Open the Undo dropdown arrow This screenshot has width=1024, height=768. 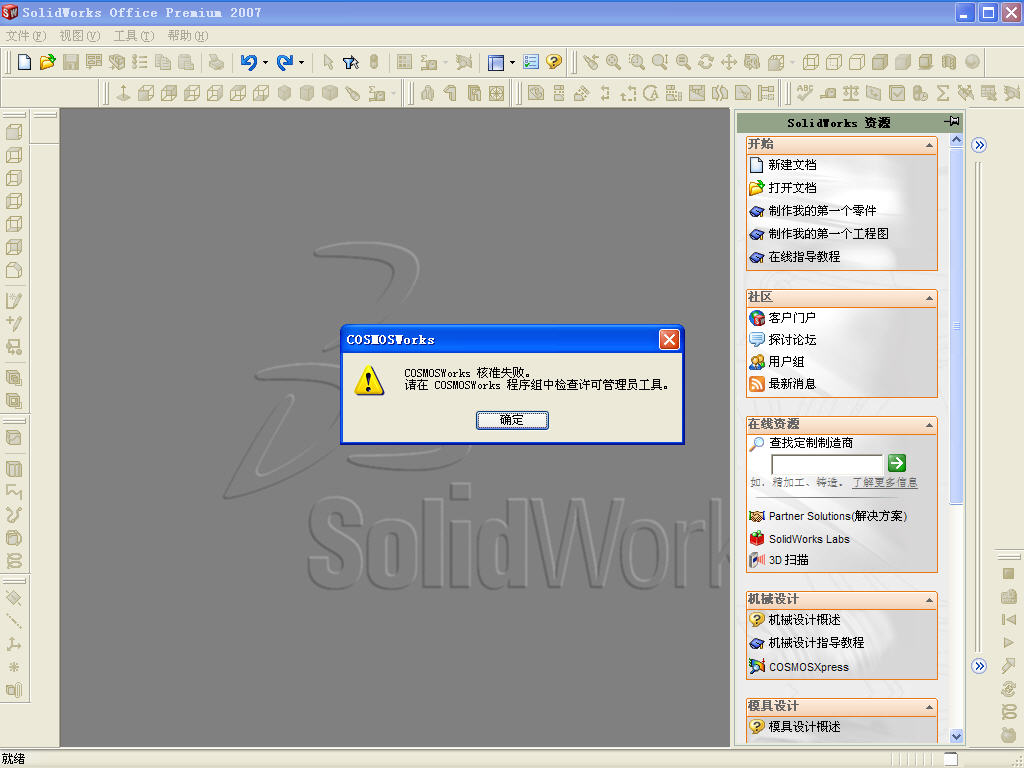[x=265, y=63]
